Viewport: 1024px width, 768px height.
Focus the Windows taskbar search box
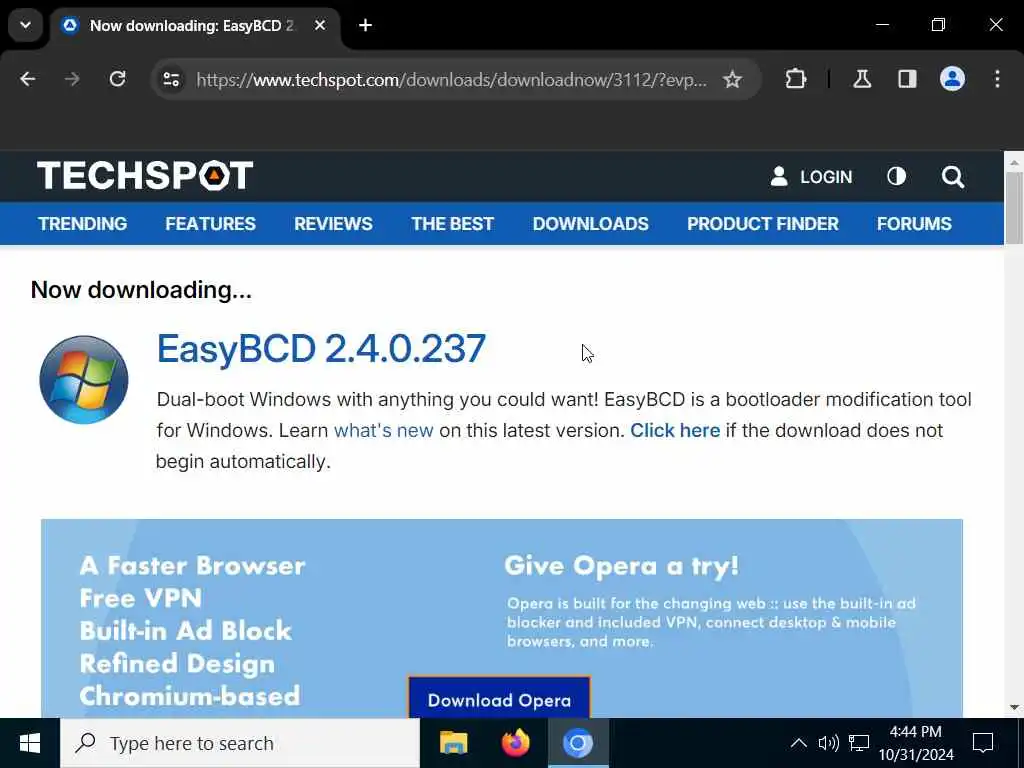click(240, 743)
